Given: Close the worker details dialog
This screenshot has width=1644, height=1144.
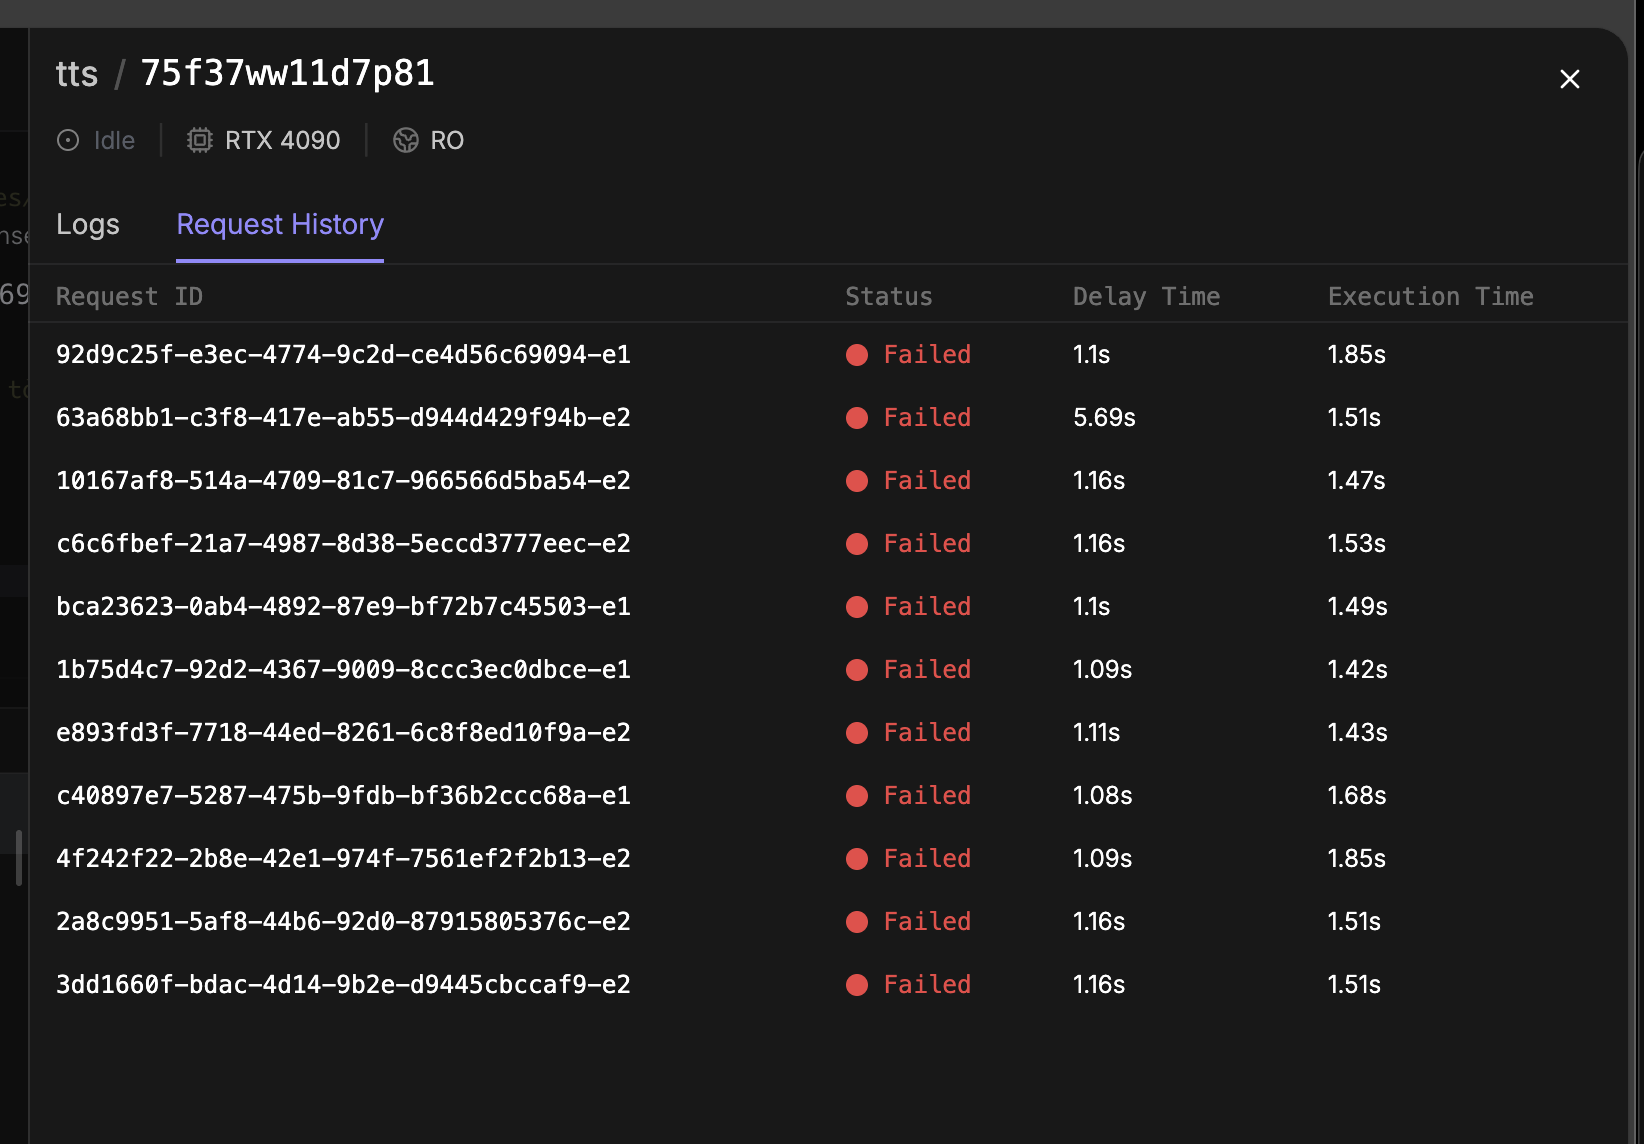Looking at the screenshot, I should (1569, 79).
